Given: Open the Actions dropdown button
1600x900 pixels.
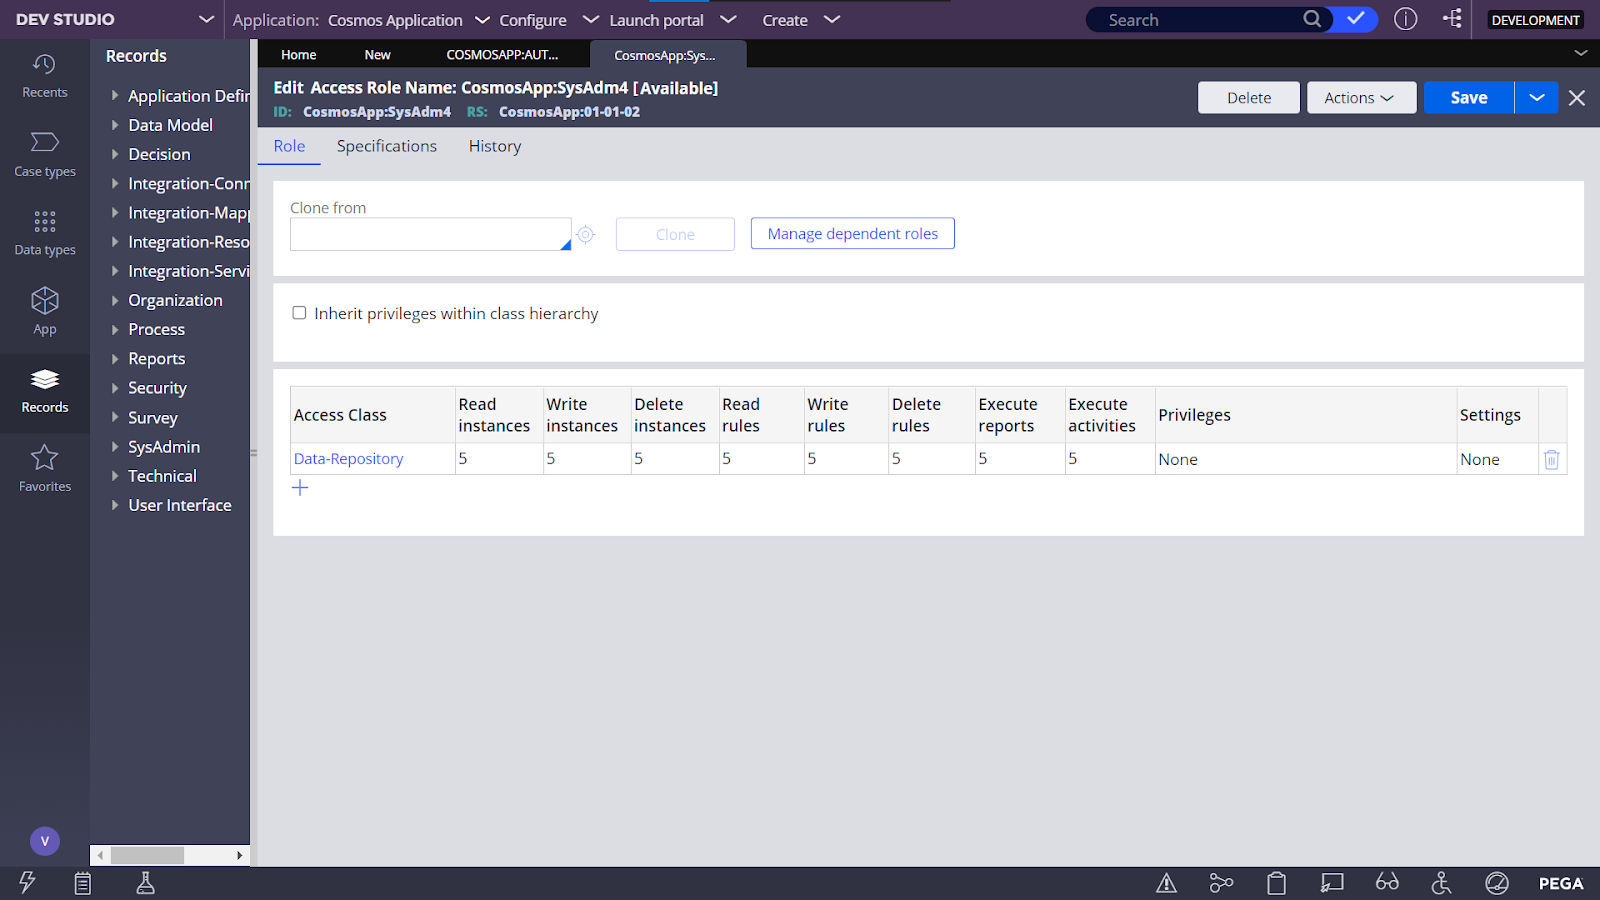Looking at the screenshot, I should coord(1361,98).
